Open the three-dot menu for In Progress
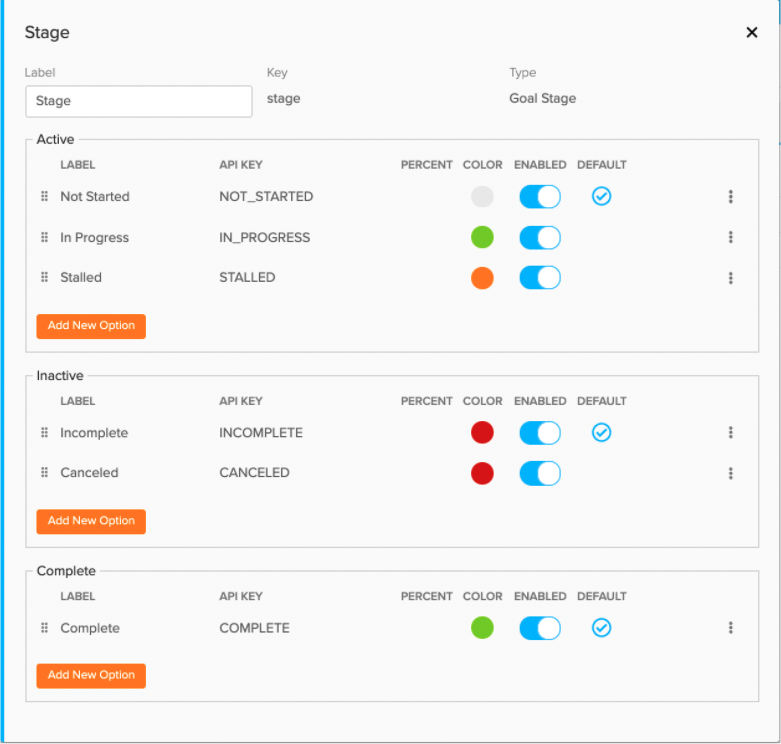This screenshot has width=781, height=744. coord(731,237)
